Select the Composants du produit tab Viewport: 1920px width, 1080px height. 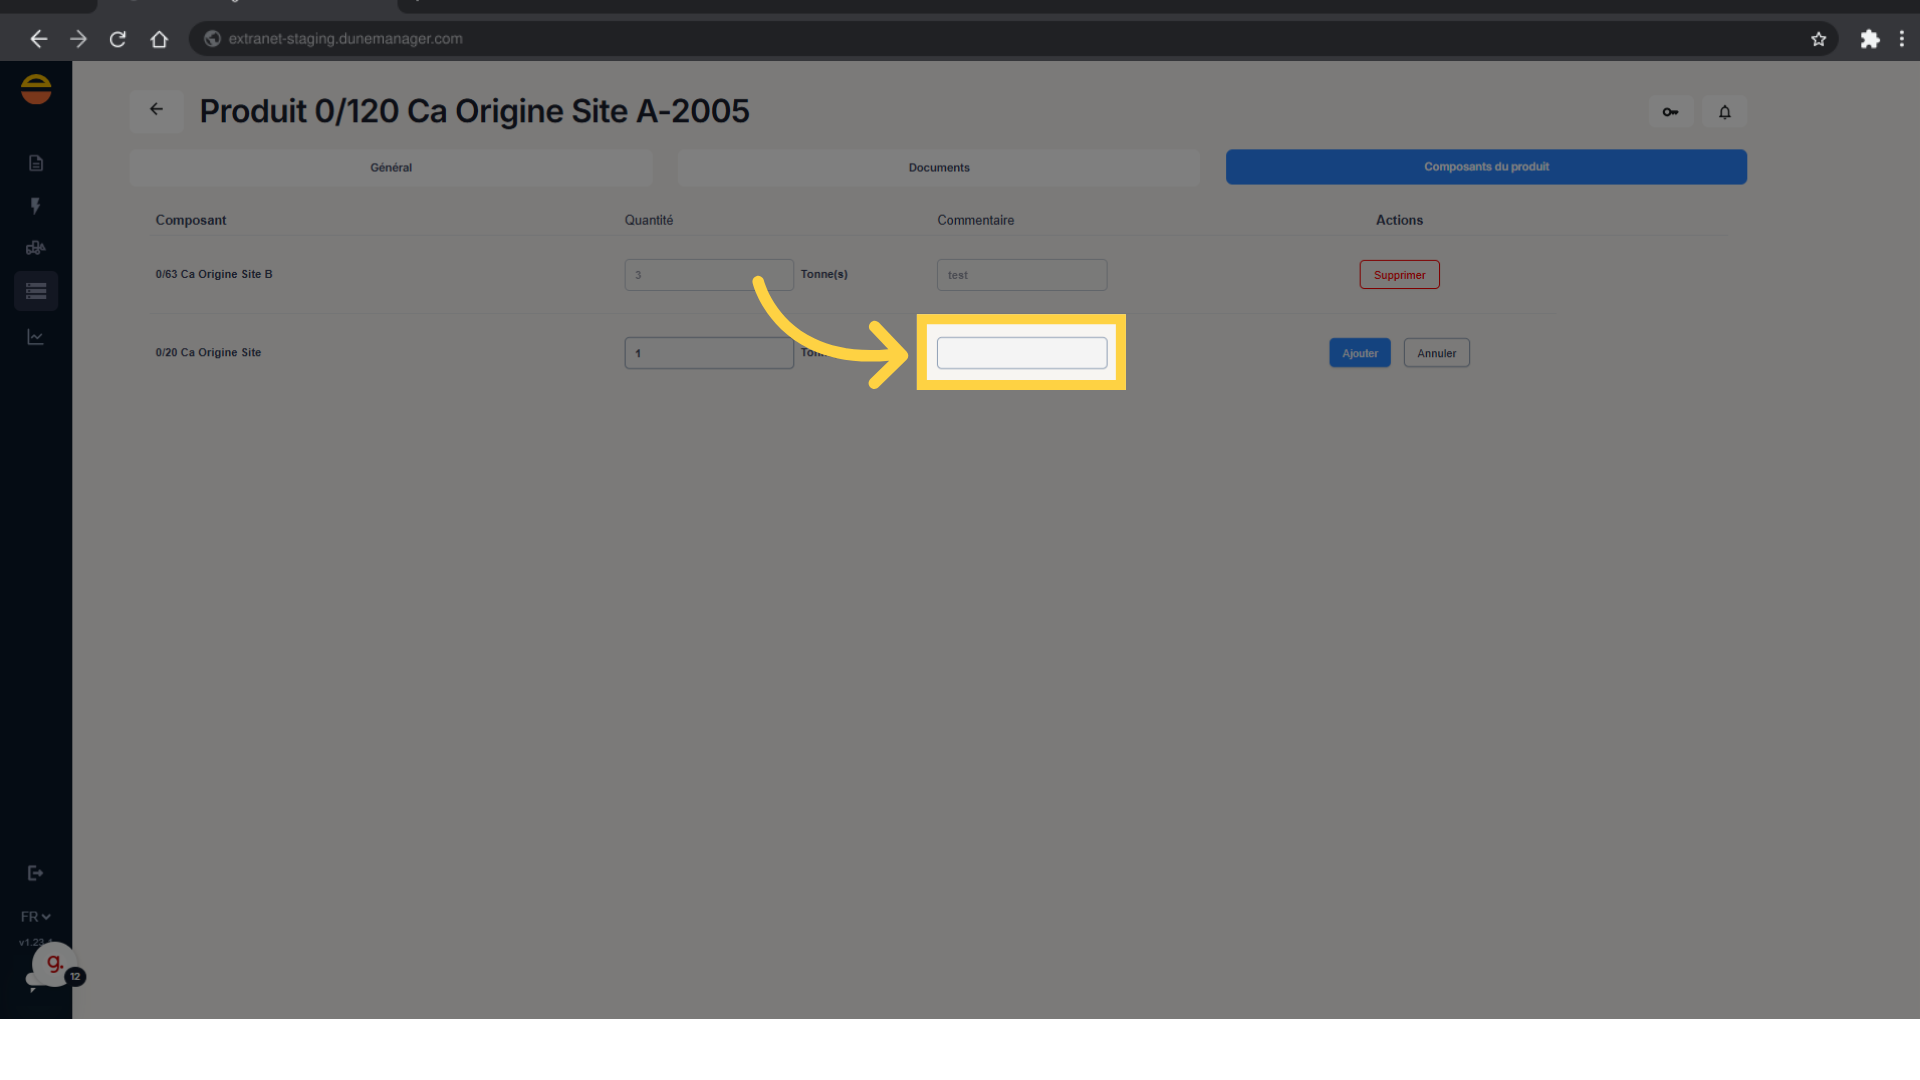pyautogui.click(x=1486, y=167)
